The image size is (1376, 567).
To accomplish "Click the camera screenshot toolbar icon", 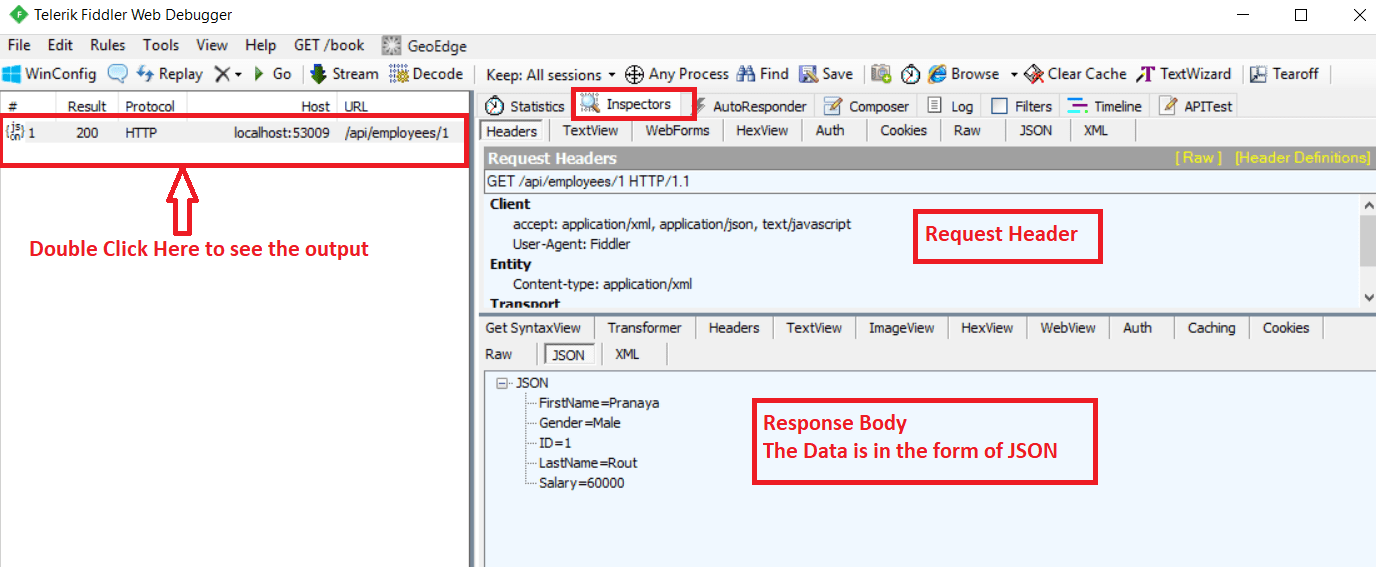I will click(x=881, y=74).
